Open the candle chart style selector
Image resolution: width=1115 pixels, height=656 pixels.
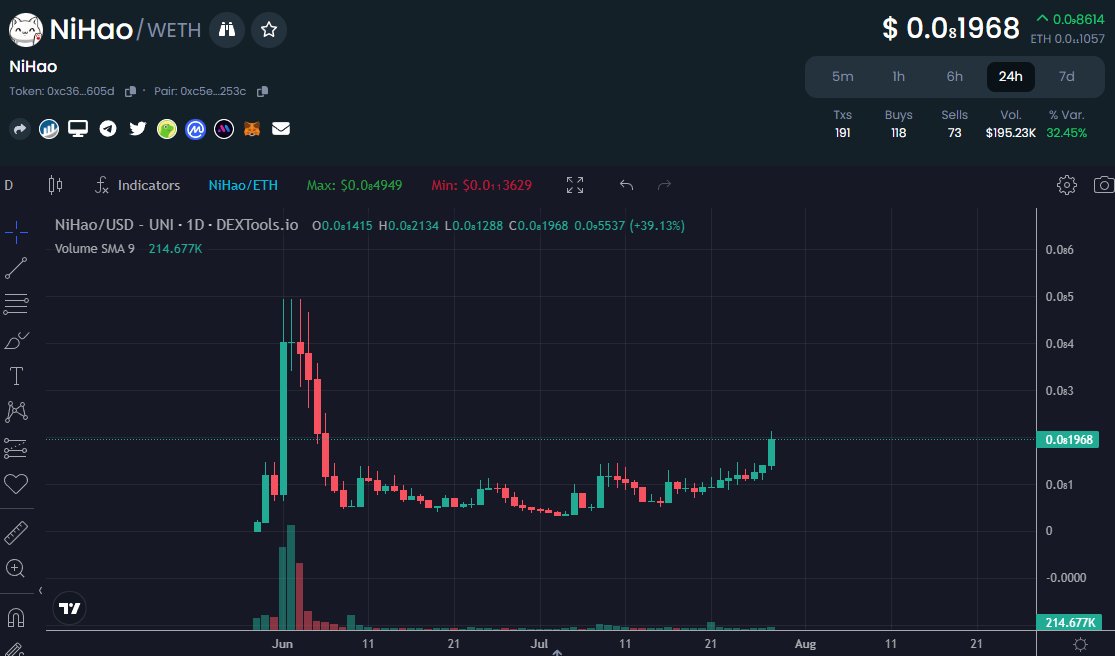click(x=55, y=185)
